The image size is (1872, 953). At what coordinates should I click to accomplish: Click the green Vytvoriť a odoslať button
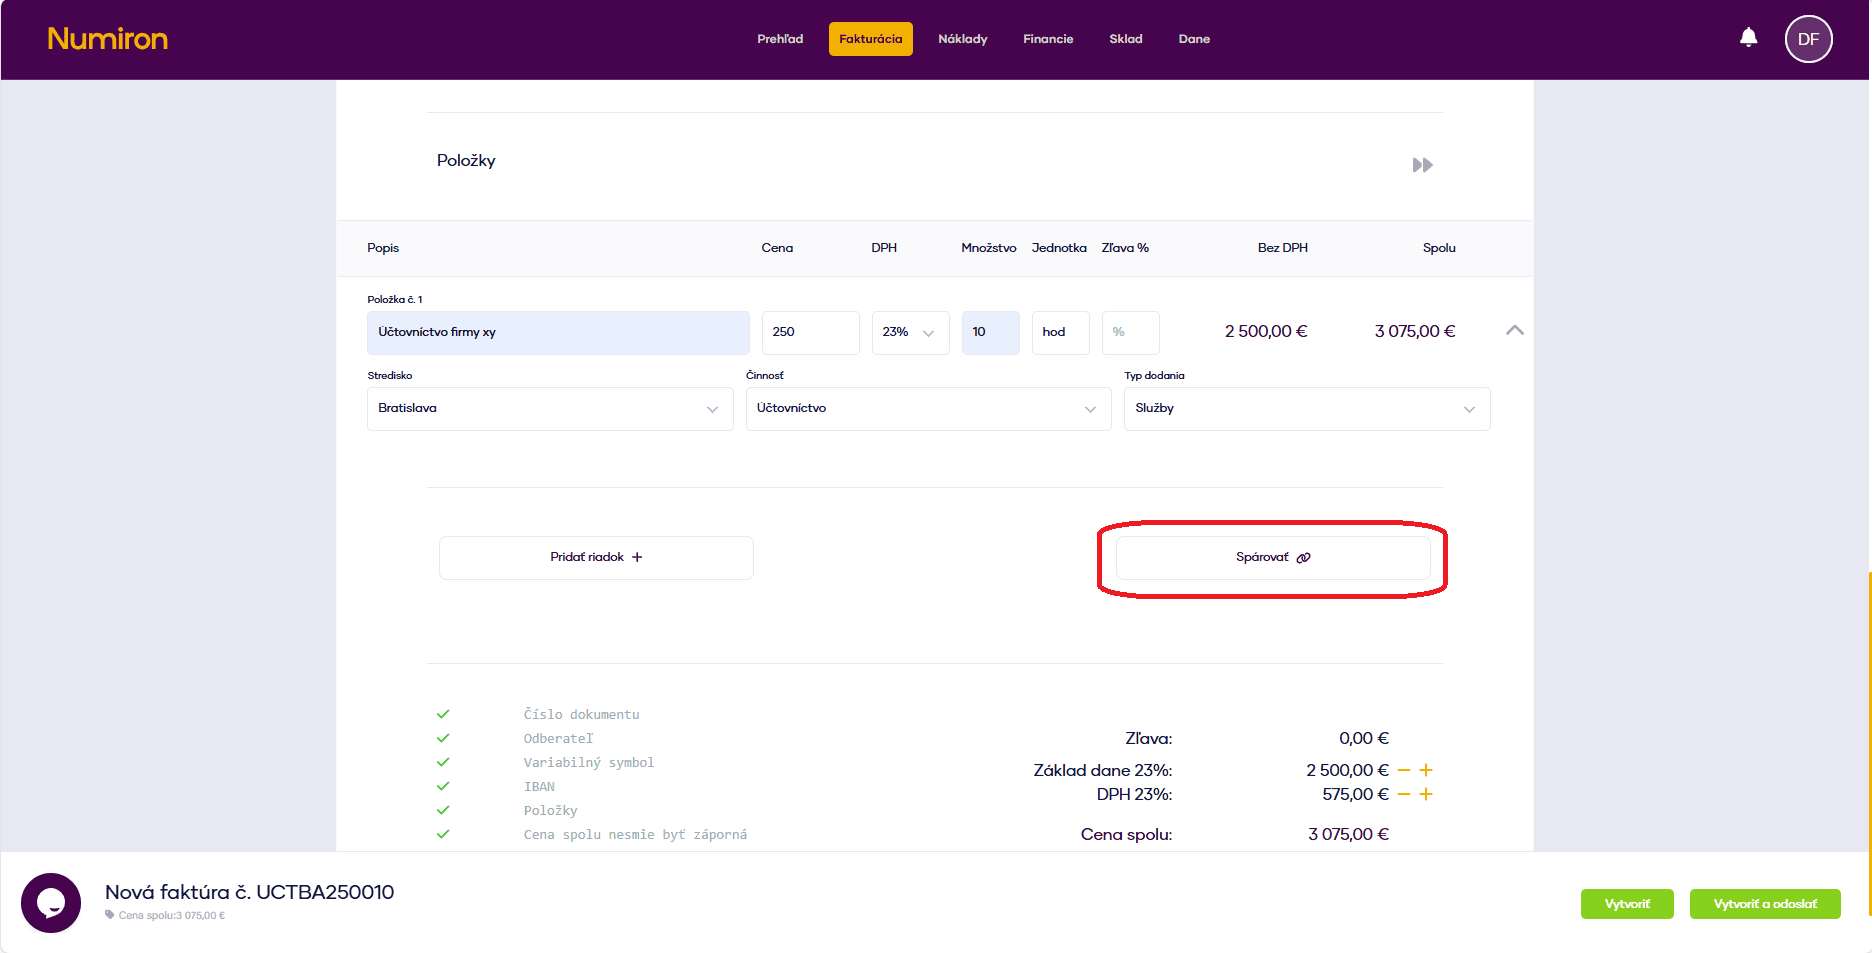pyautogui.click(x=1764, y=904)
